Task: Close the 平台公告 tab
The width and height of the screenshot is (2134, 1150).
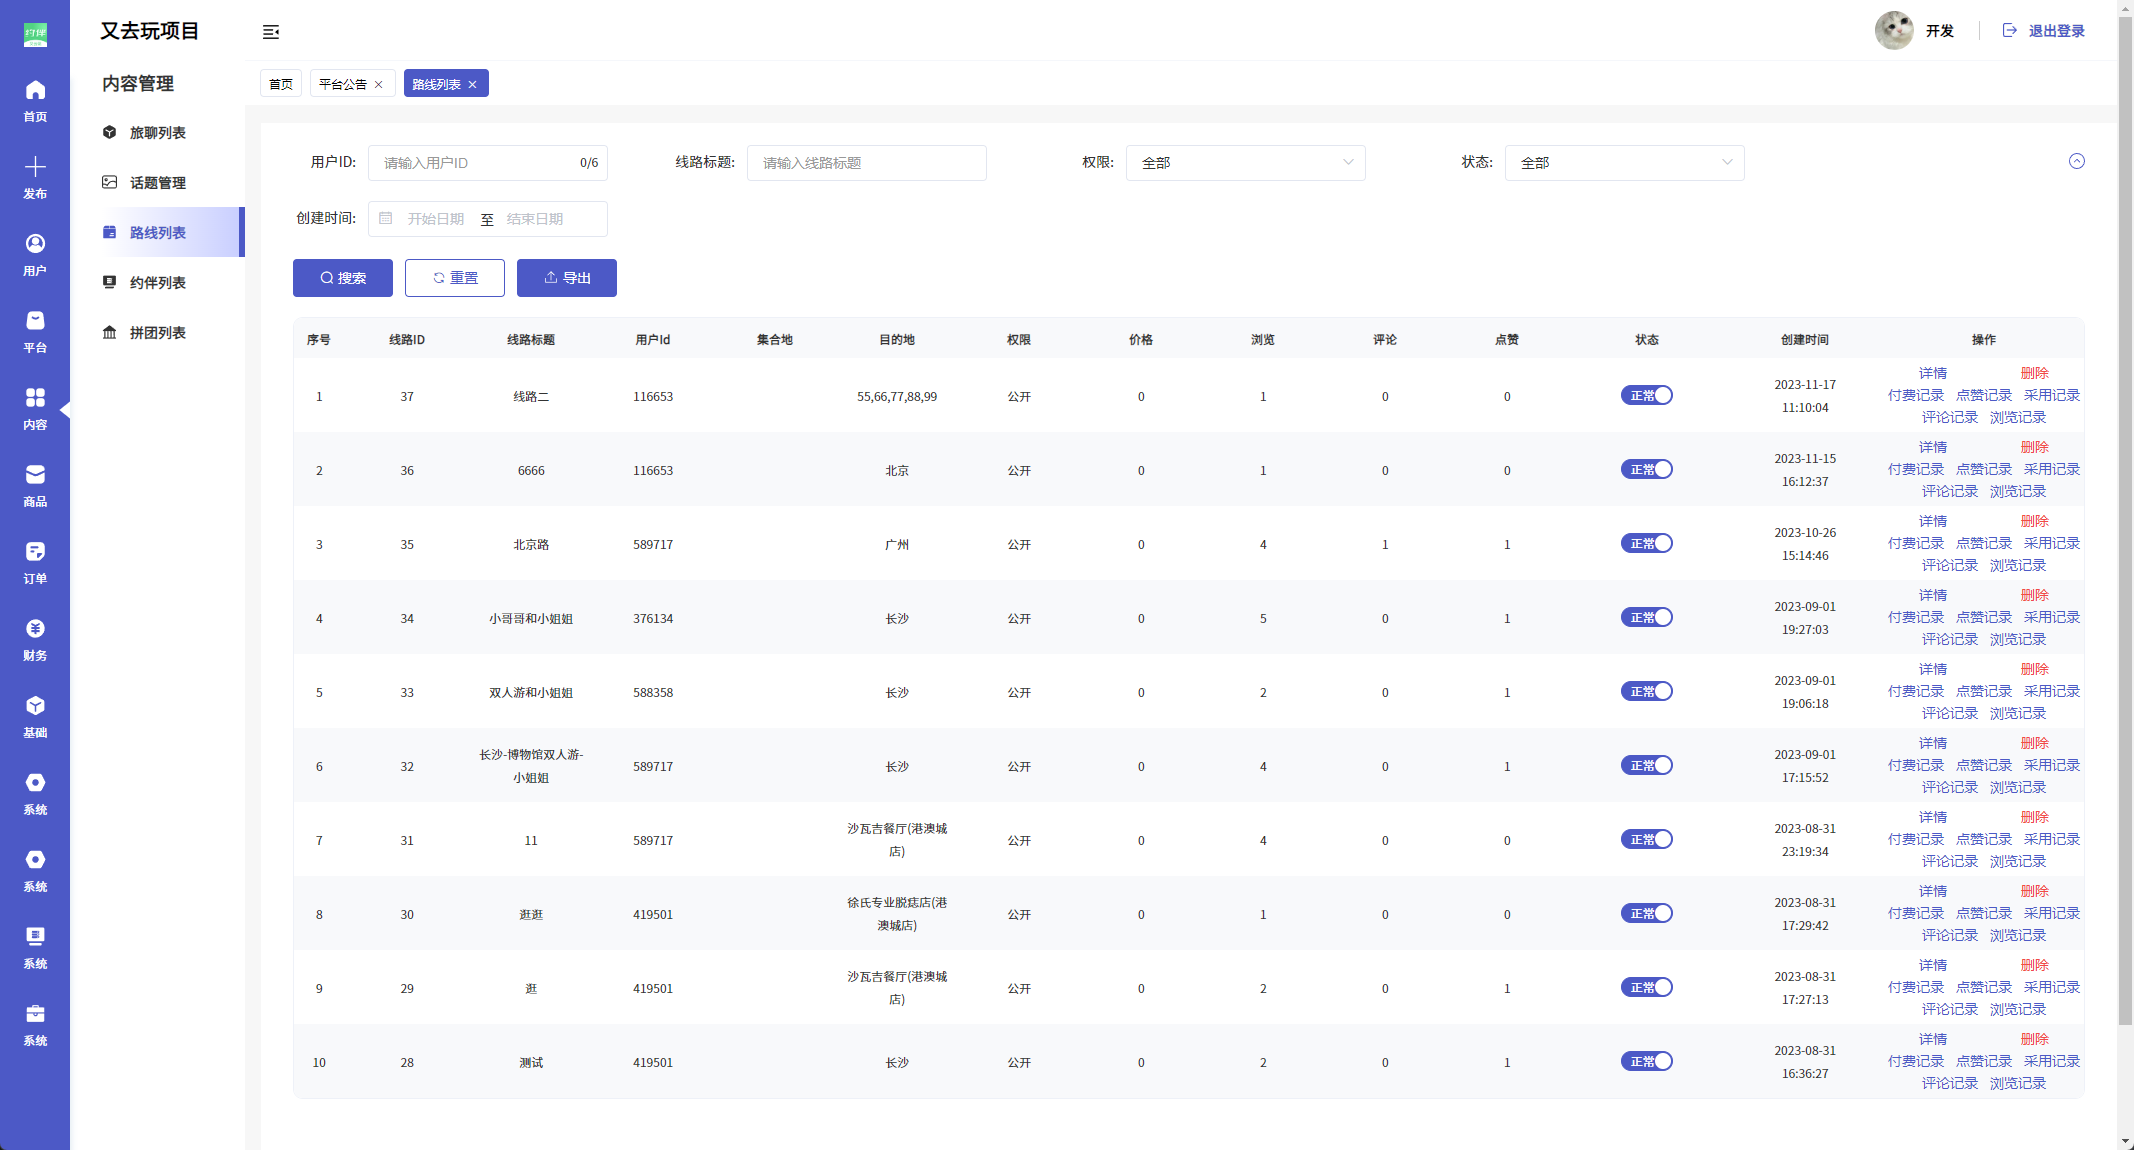Action: point(379,85)
